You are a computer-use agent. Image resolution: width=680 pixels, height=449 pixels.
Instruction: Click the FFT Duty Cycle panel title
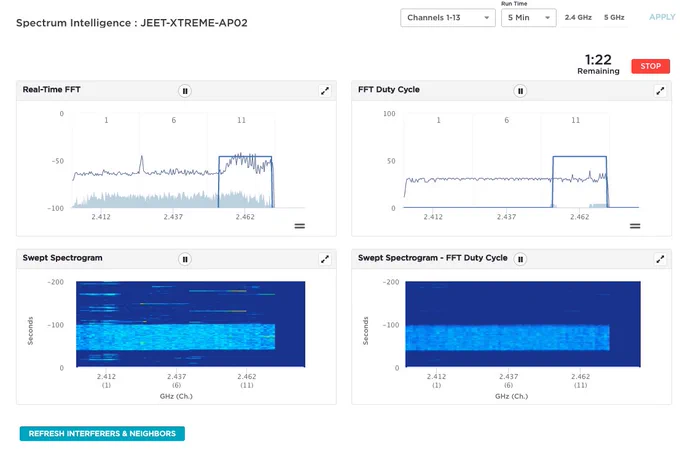[x=389, y=89]
